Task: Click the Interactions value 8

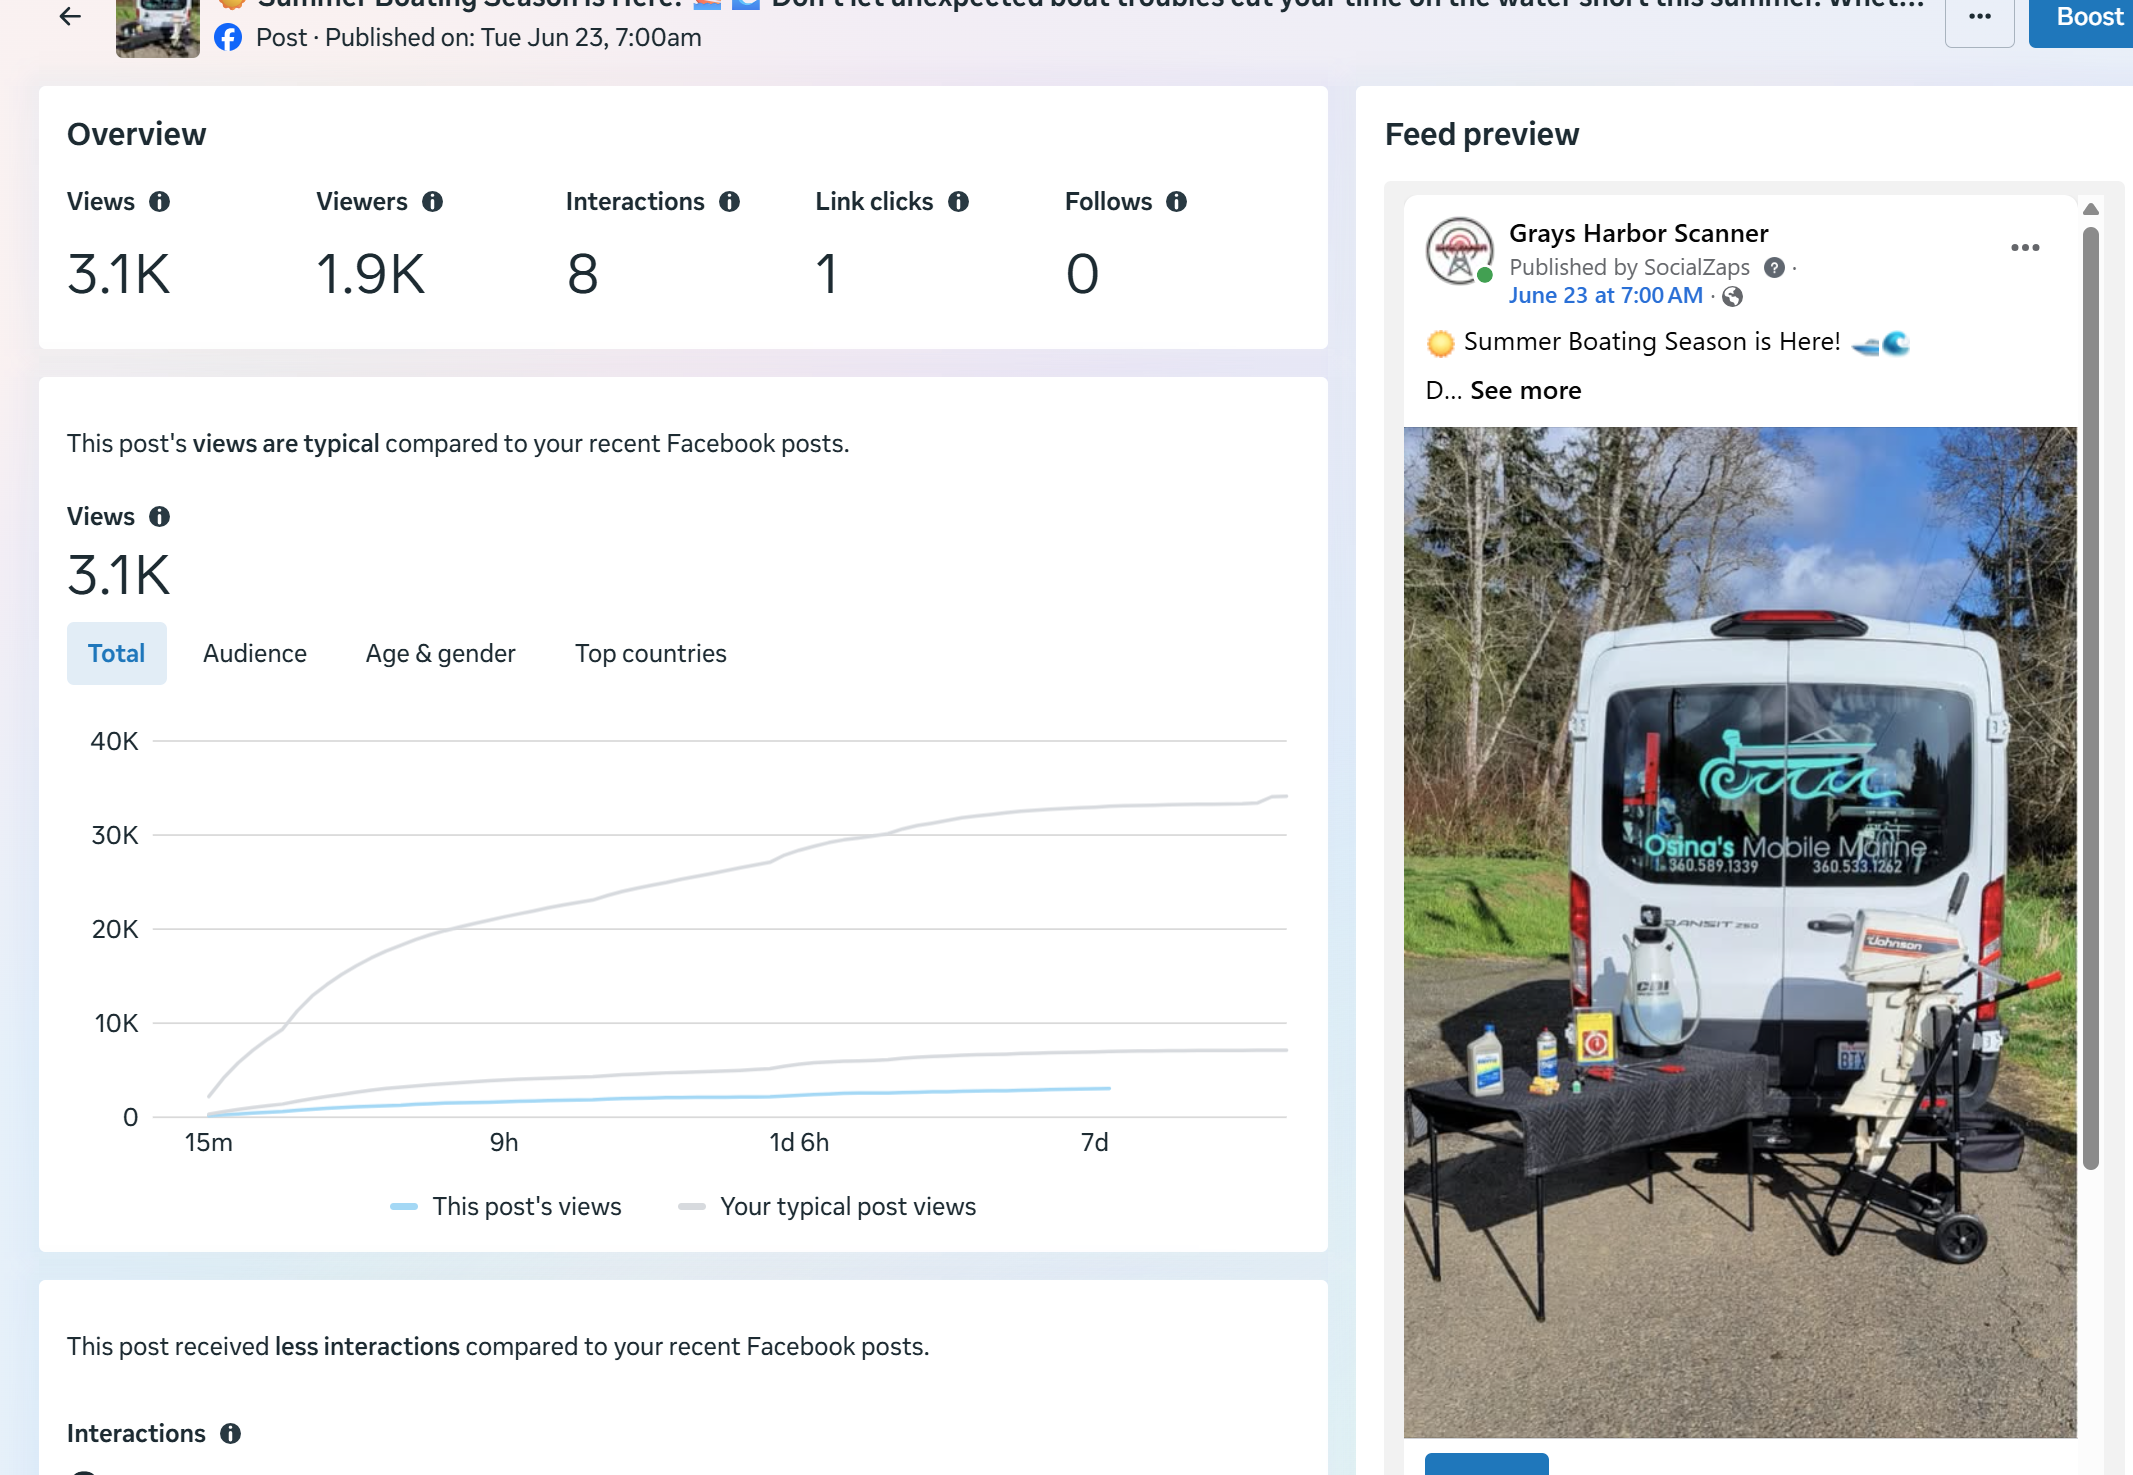Action: 583,274
